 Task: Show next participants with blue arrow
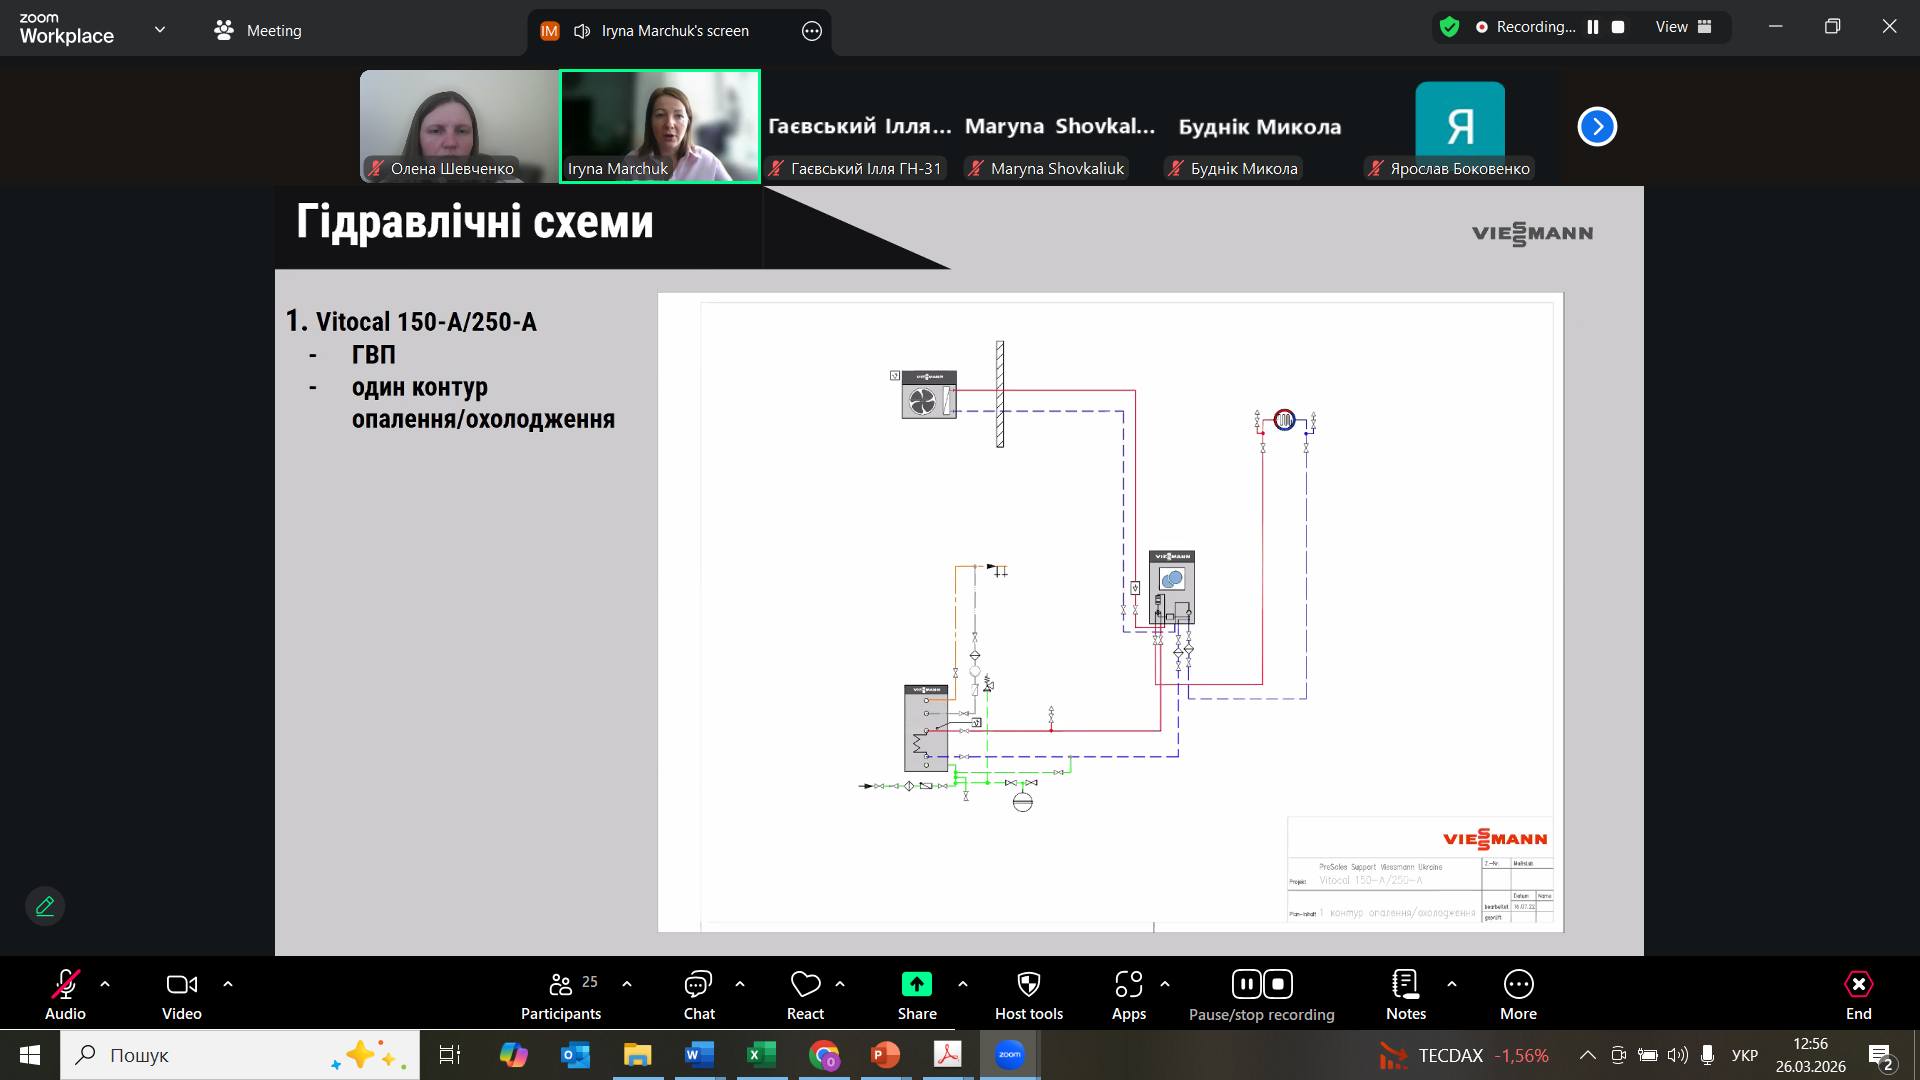point(1596,127)
